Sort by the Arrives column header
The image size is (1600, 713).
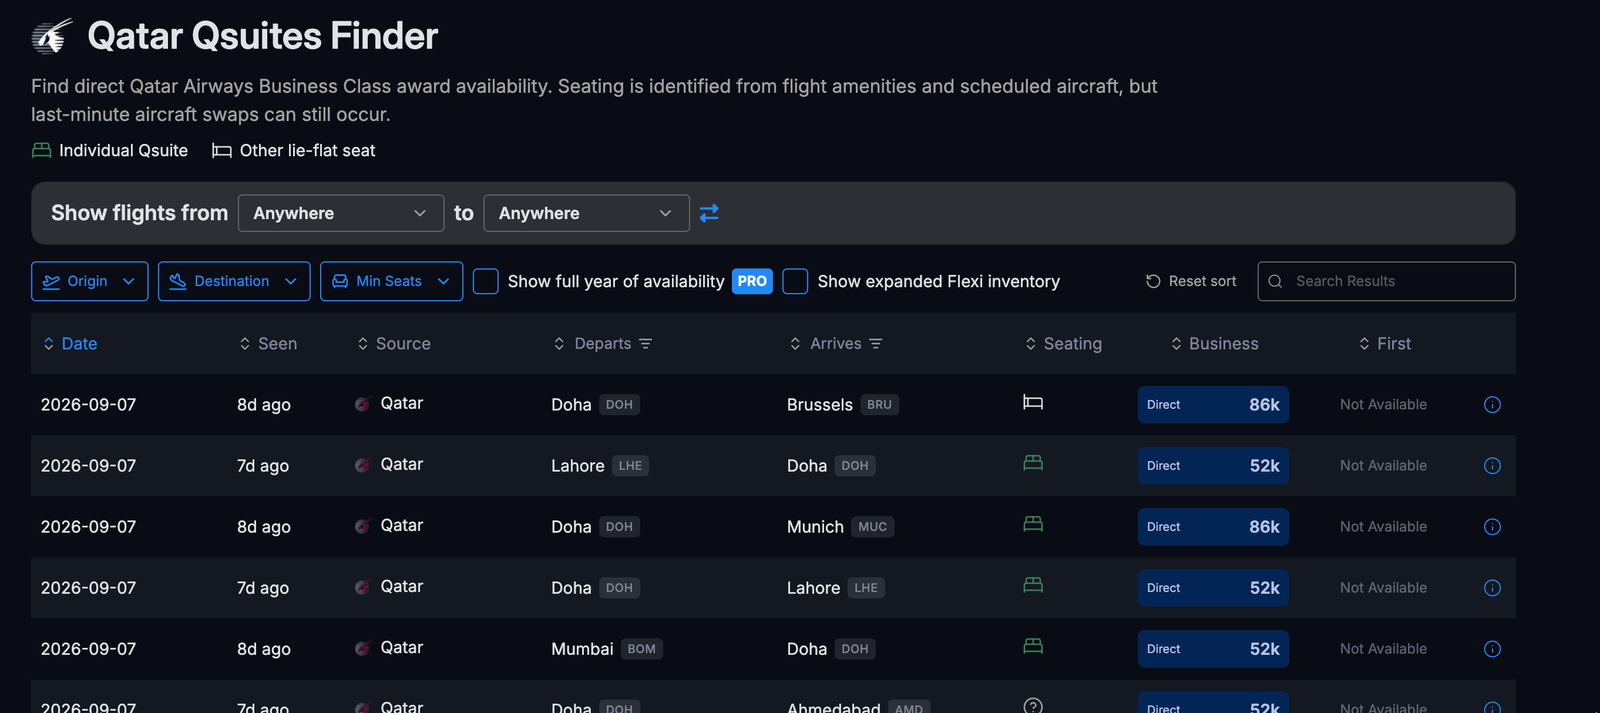pos(826,344)
